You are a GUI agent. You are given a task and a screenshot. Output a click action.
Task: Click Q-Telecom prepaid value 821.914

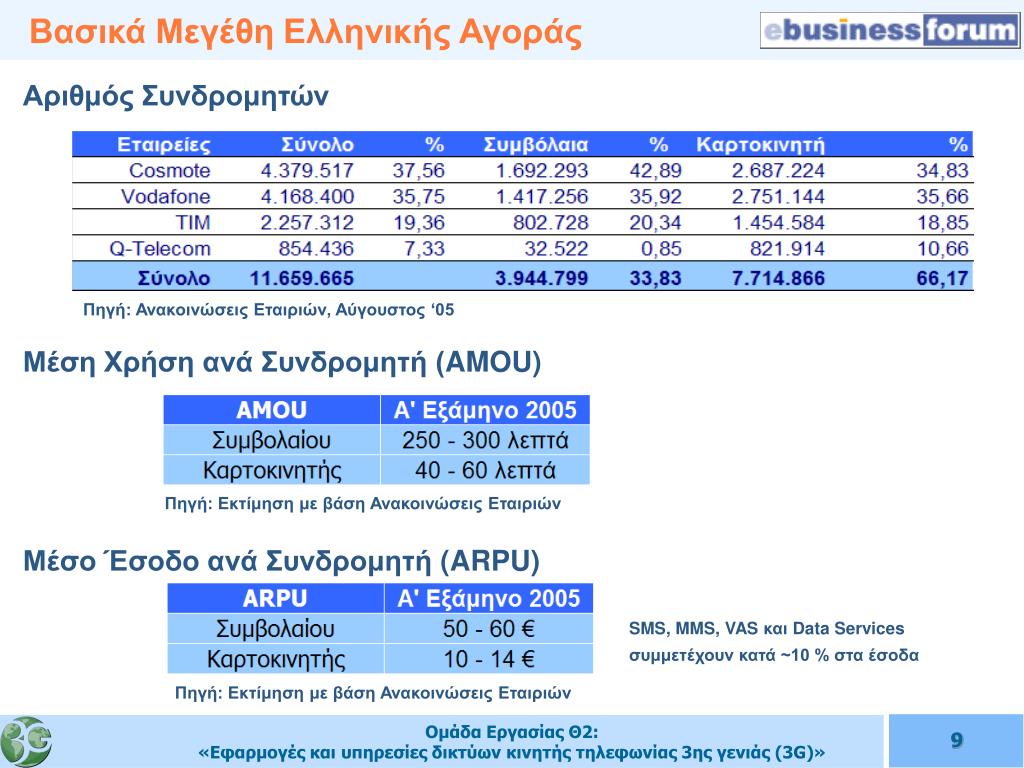787,249
